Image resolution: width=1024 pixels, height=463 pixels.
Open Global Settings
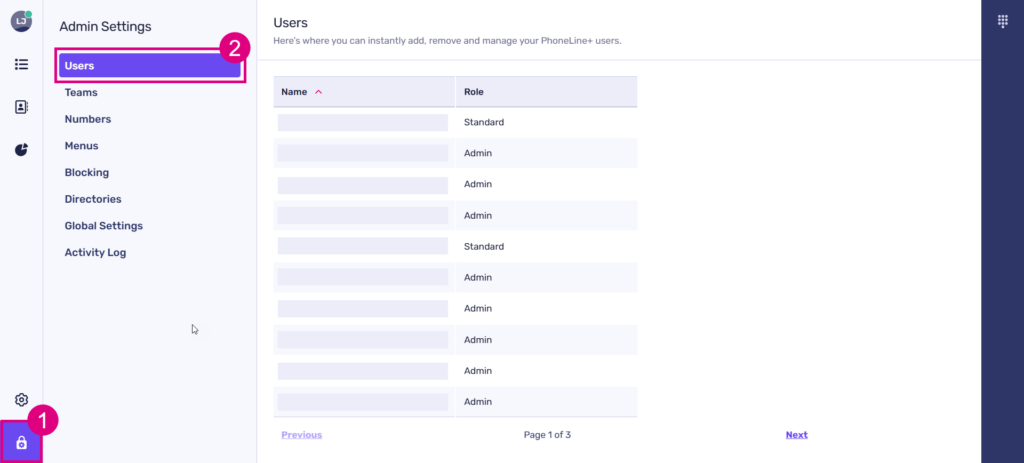(x=103, y=226)
